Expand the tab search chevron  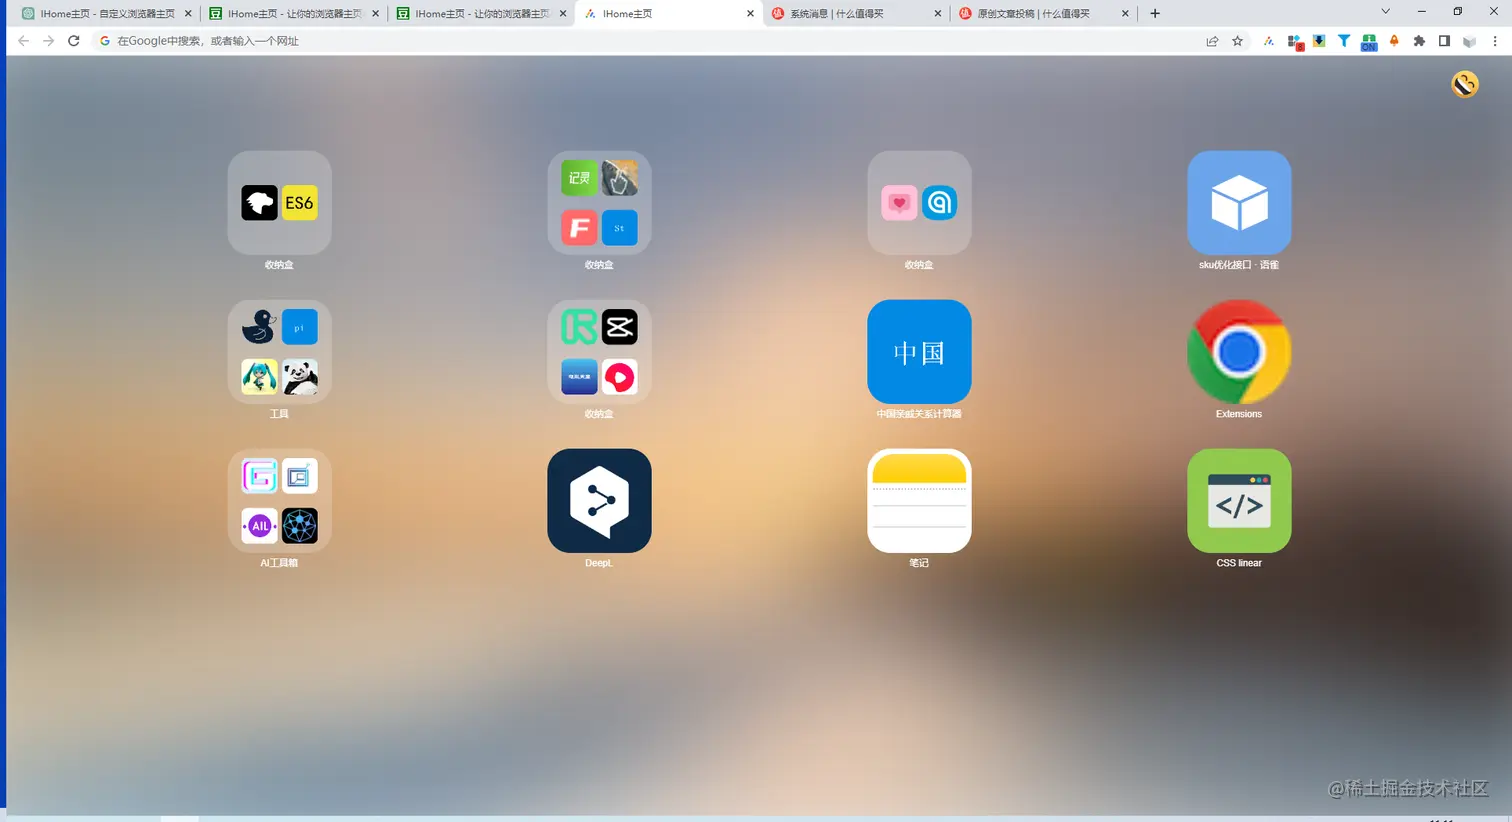(1385, 12)
